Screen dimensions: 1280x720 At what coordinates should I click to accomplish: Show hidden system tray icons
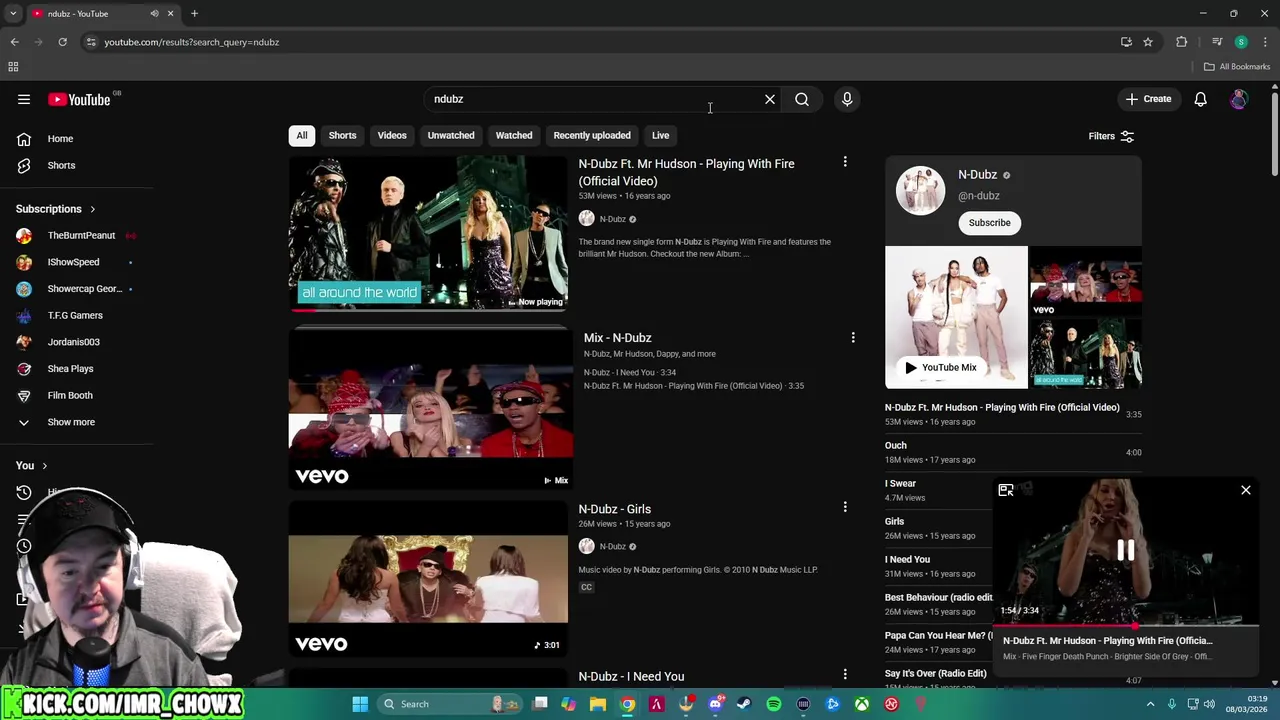coord(1150,704)
